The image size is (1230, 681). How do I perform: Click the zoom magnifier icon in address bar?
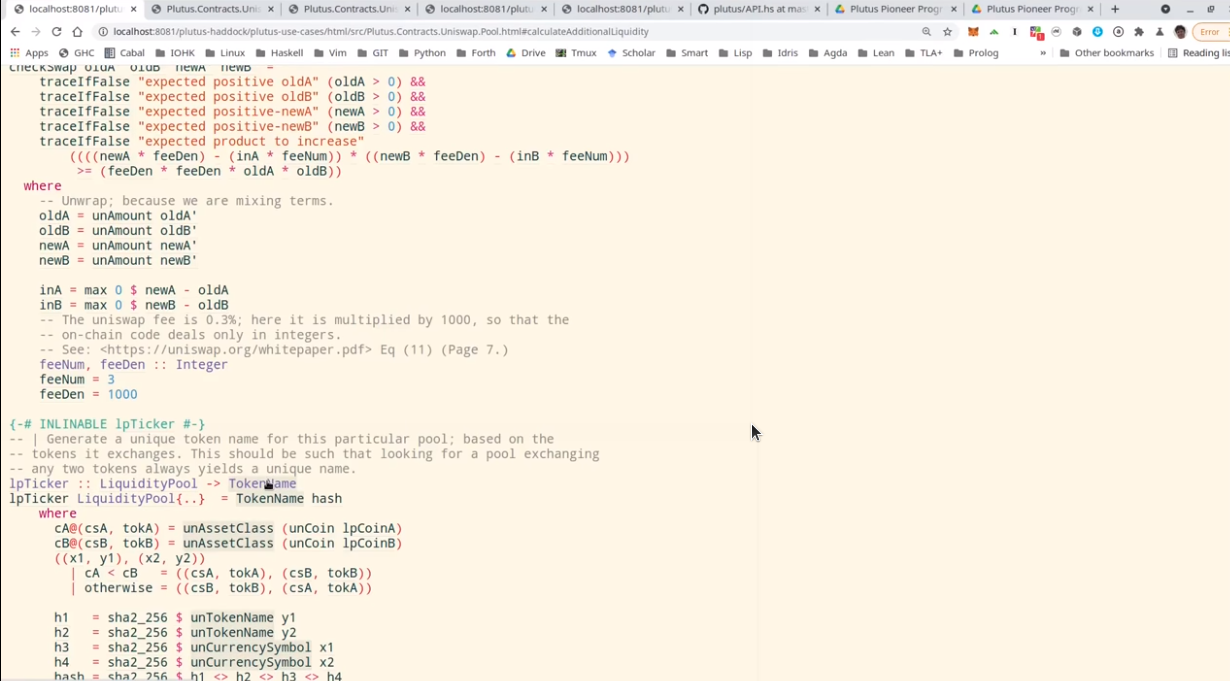pyautogui.click(x=926, y=32)
